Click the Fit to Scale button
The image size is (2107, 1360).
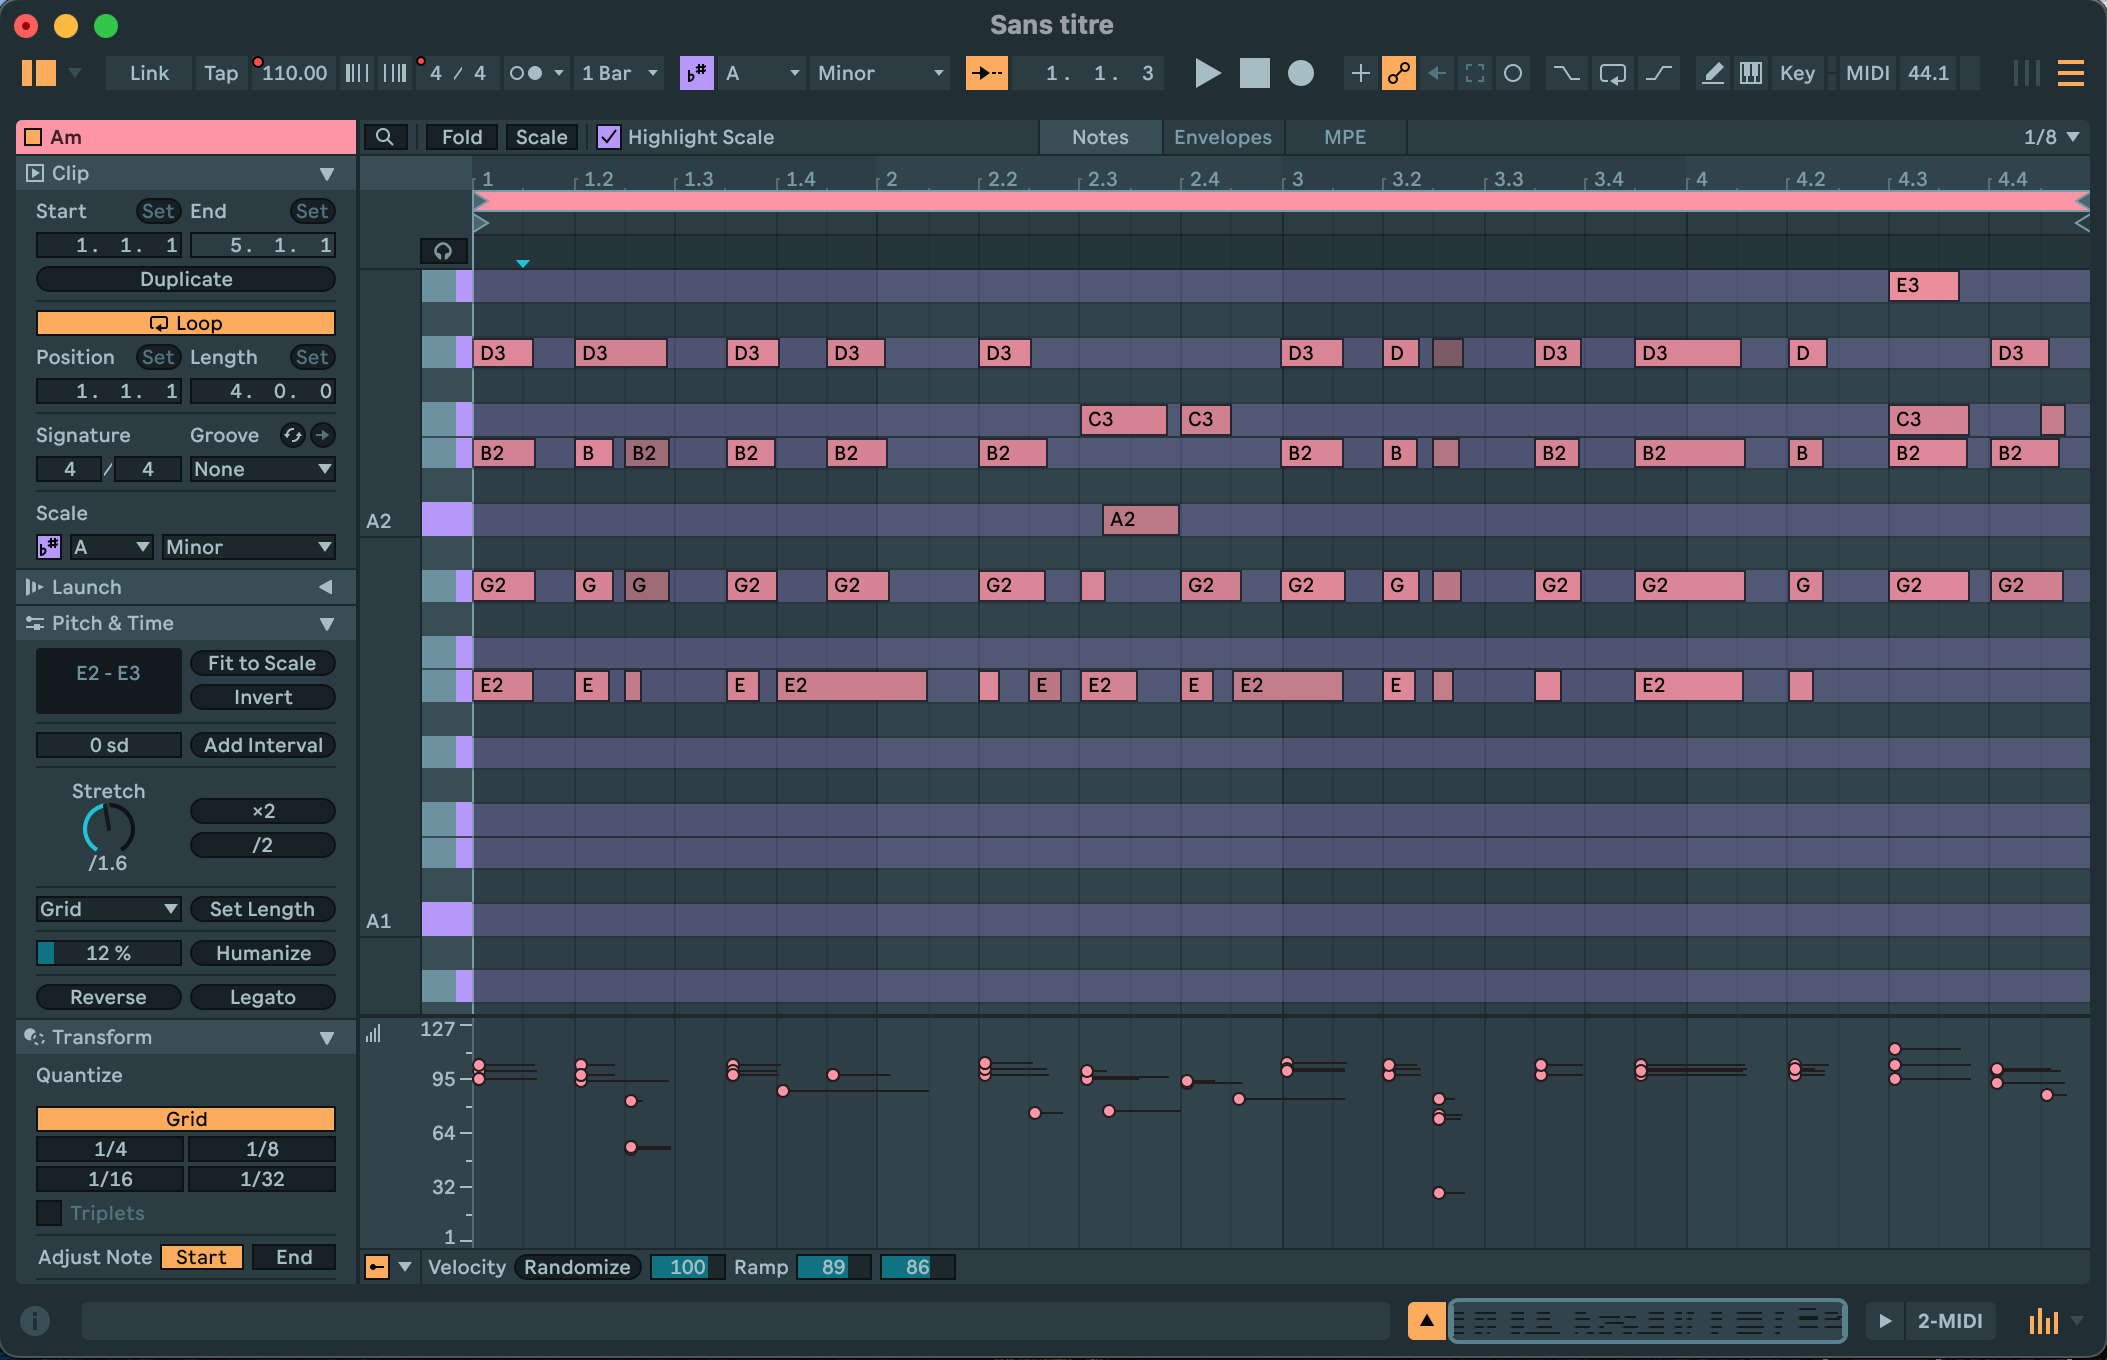[262, 663]
